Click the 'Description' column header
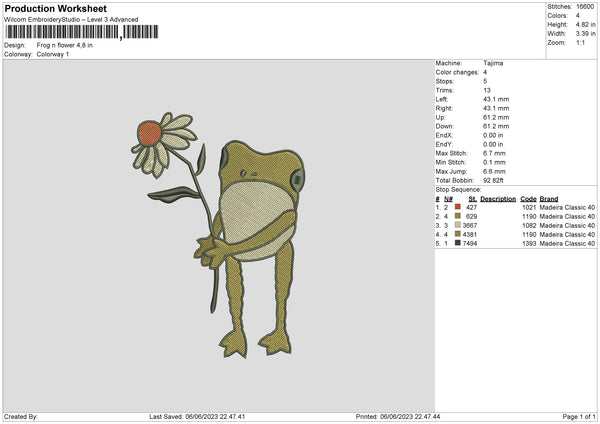 pyautogui.click(x=498, y=199)
